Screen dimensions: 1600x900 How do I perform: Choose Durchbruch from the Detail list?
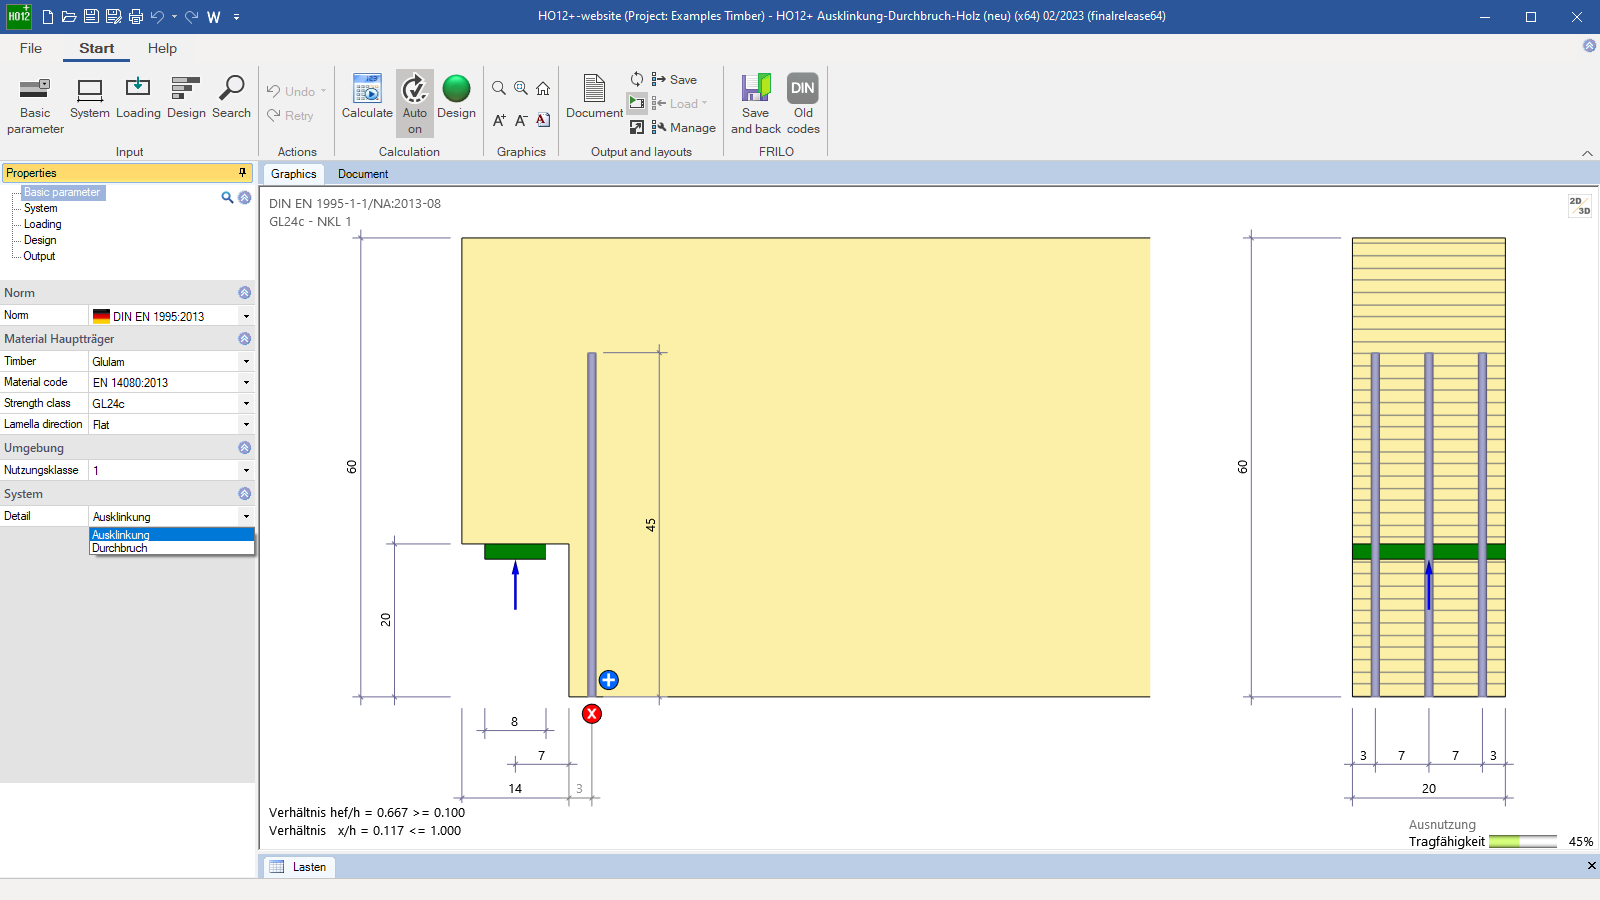click(172, 548)
